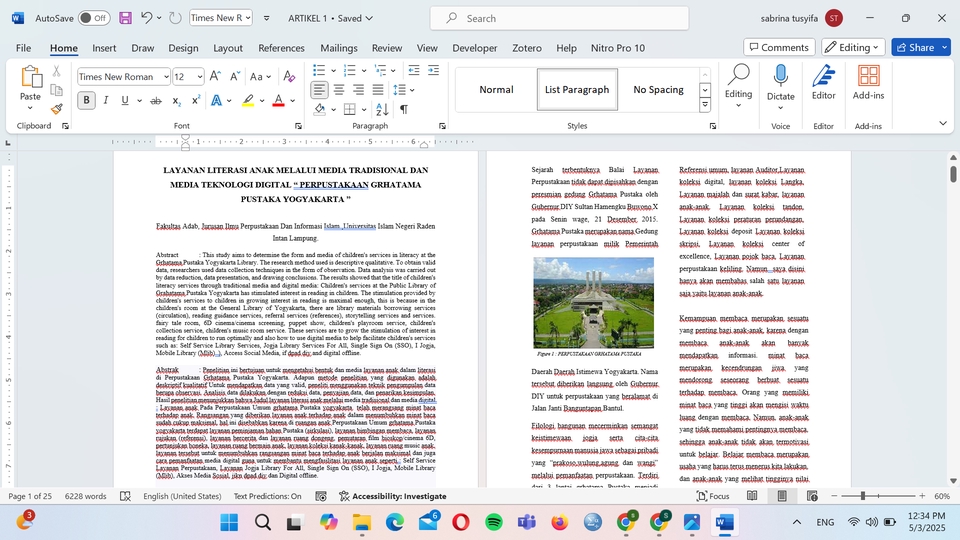Adjust the zoom slider handle
Viewport: 960px width, 540px height.
pyautogui.click(x=863, y=496)
